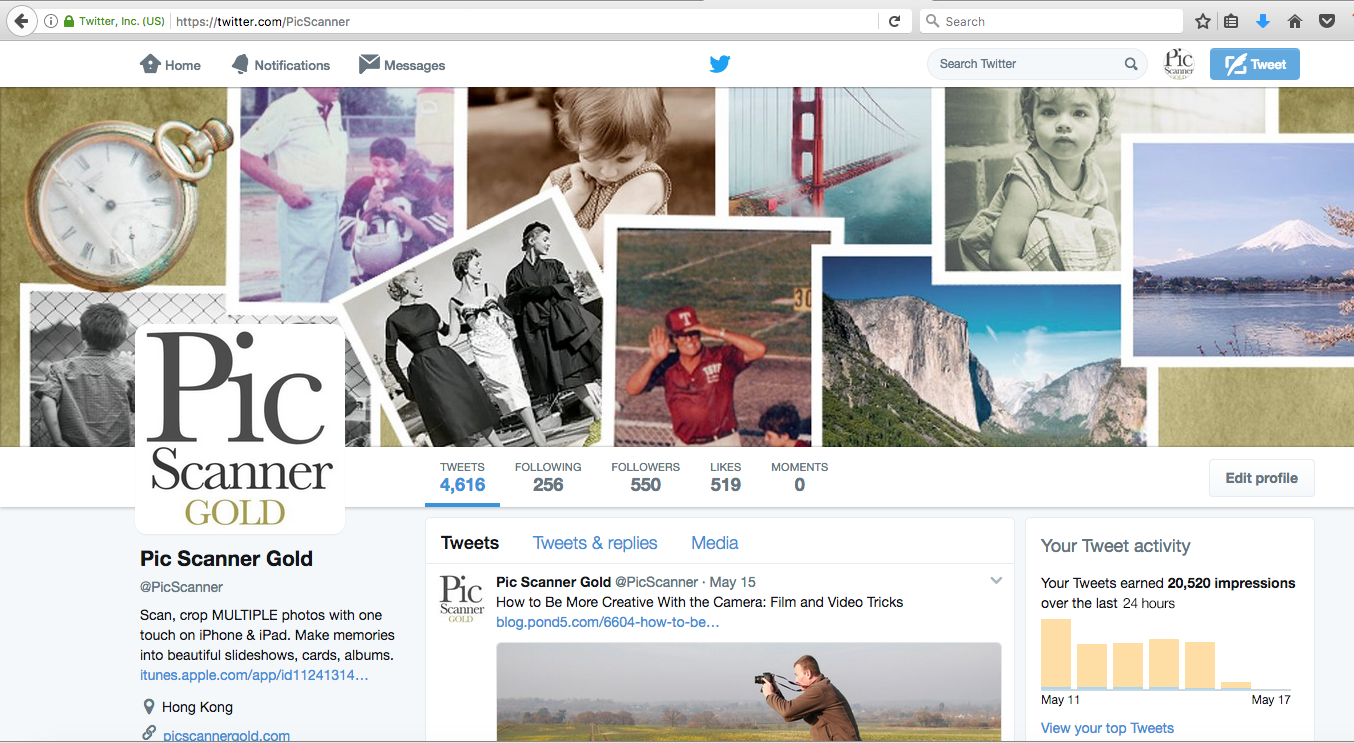Open the picscannergold.com website link

point(226,735)
